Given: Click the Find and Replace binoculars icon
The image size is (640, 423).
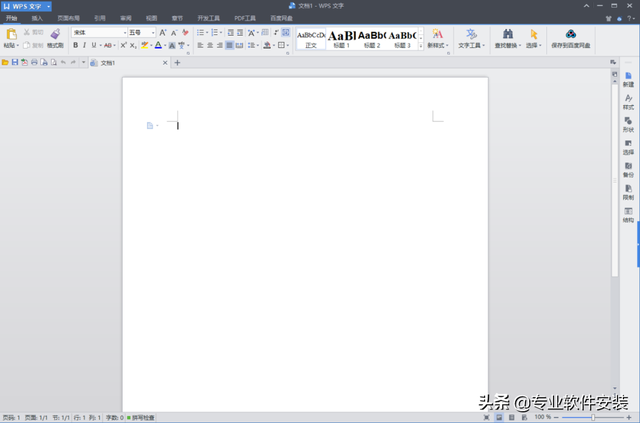Looking at the screenshot, I should (x=507, y=34).
